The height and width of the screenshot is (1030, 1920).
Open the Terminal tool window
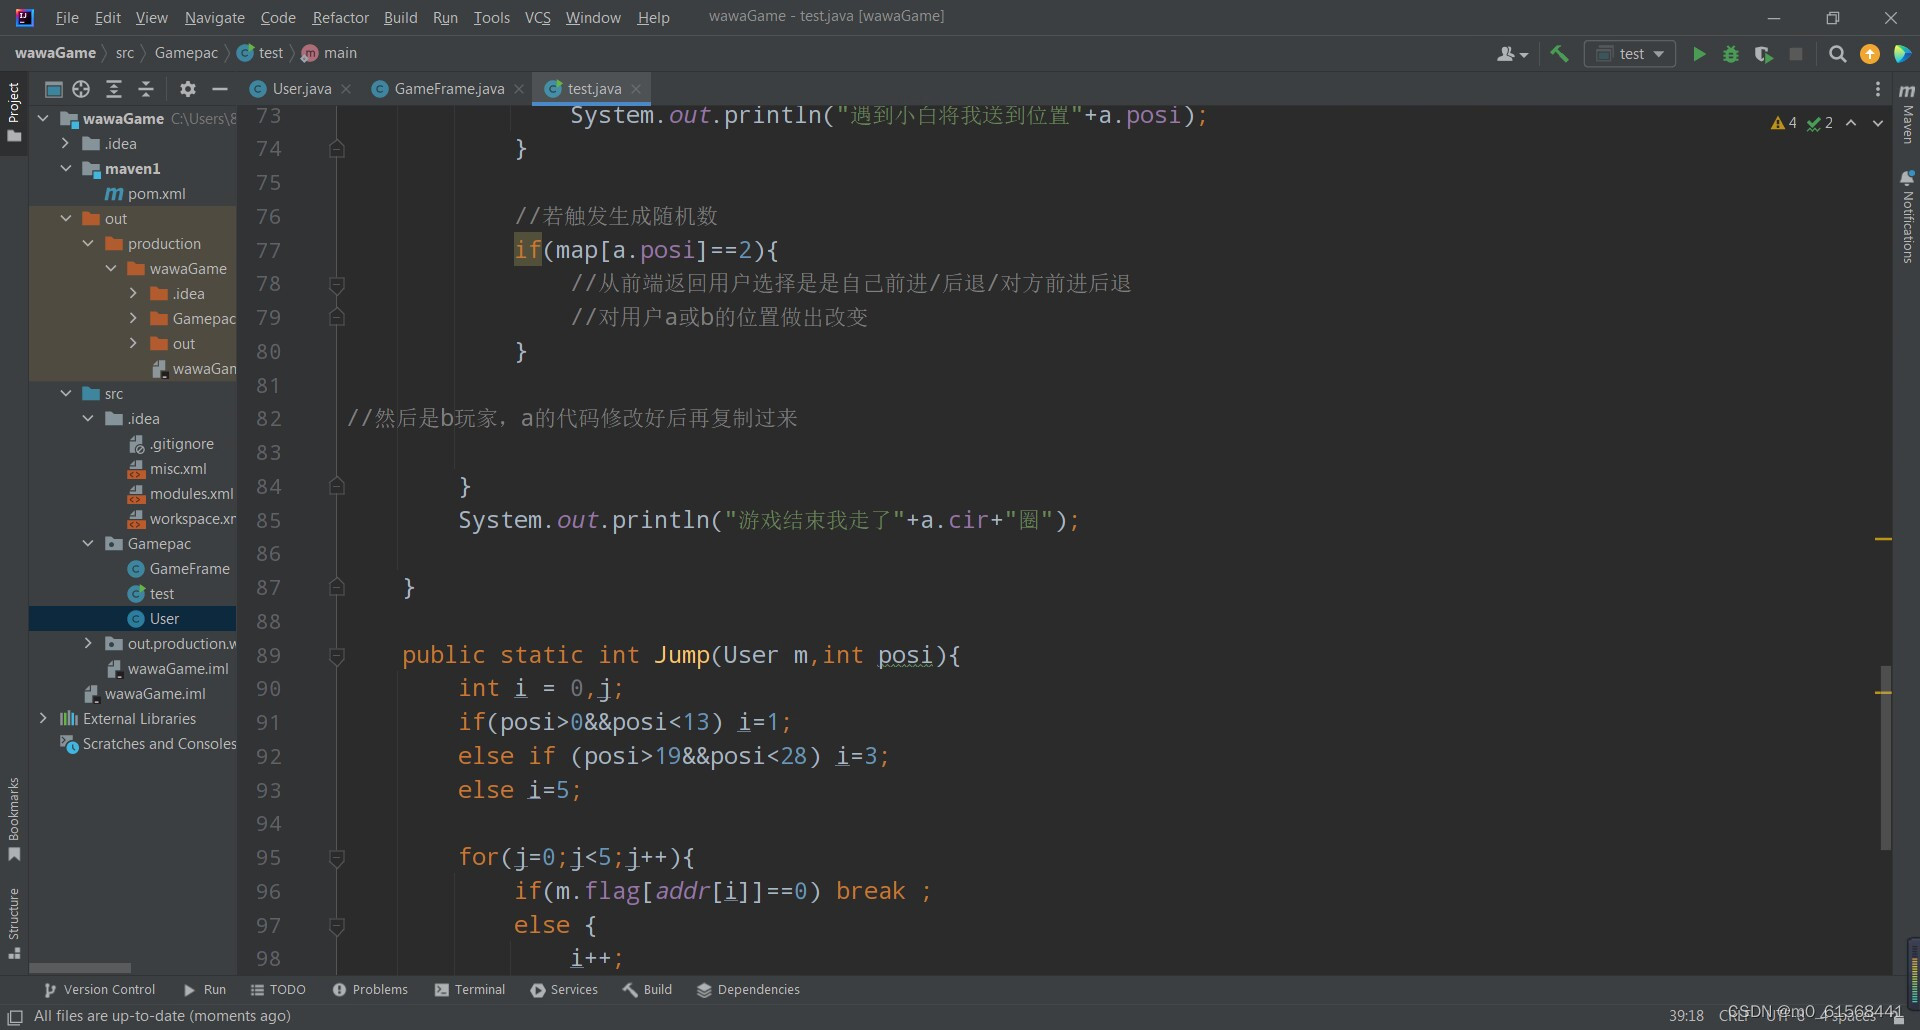[x=470, y=990]
